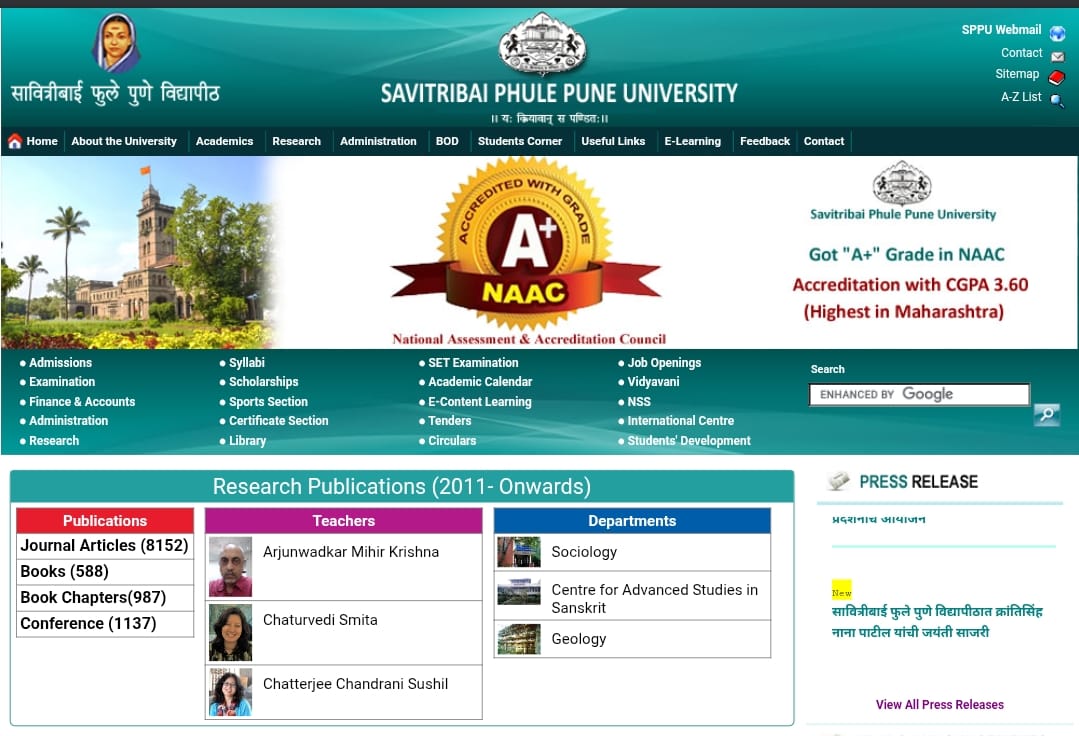1079x736 pixels.
Task: Click the A-Z List magnifier icon
Action: tap(1057, 100)
